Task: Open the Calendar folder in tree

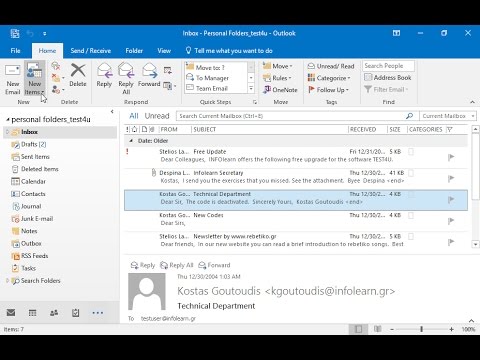Action: pyautogui.click(x=33, y=181)
